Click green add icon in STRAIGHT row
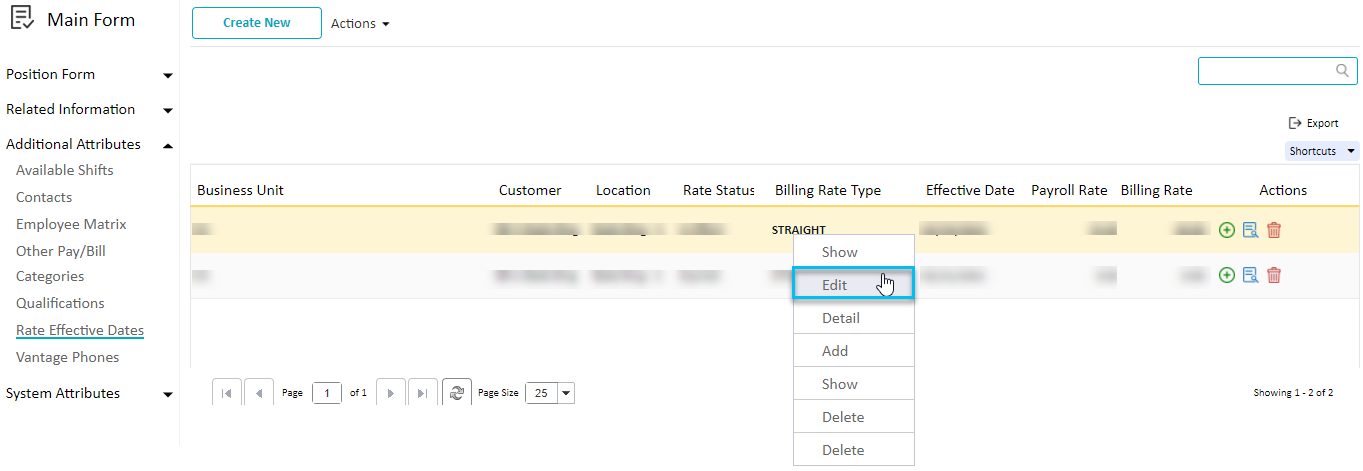Image resolution: width=1363 pixels, height=471 pixels. pyautogui.click(x=1227, y=230)
